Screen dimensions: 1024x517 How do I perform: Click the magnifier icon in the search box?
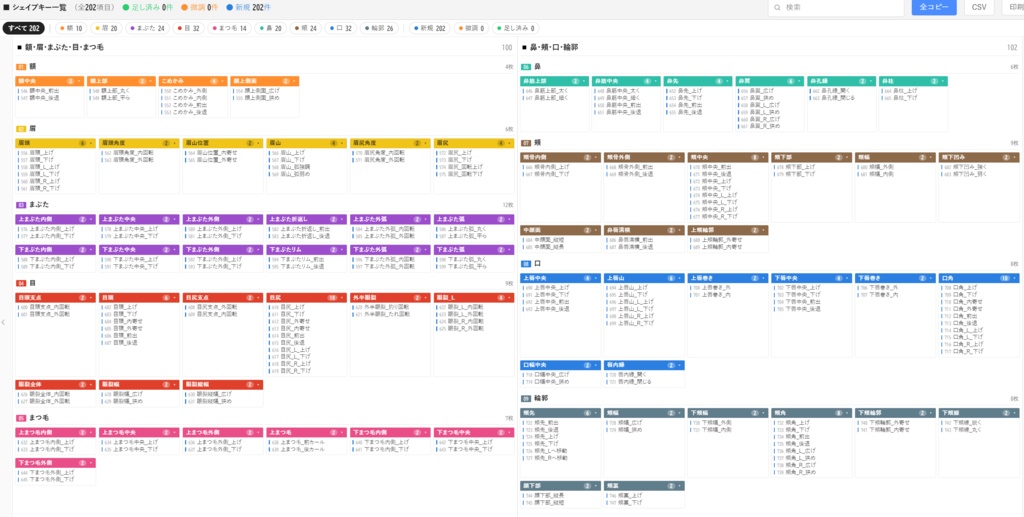tap(777, 8)
